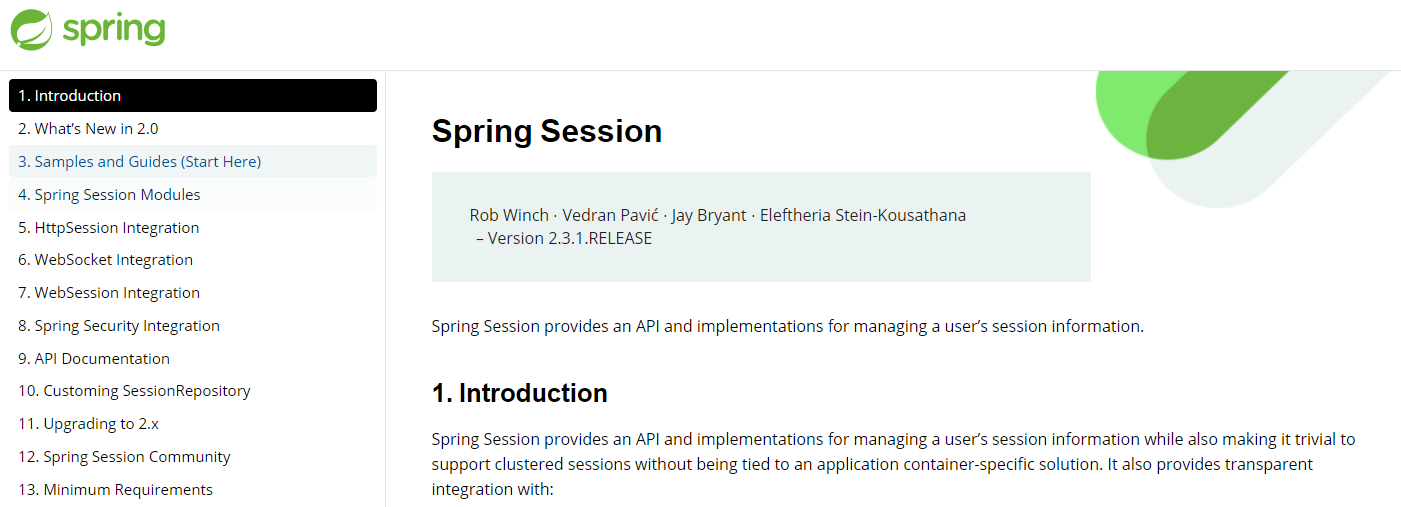
Task: Click the 1. Introduction heading
Action: point(520,393)
